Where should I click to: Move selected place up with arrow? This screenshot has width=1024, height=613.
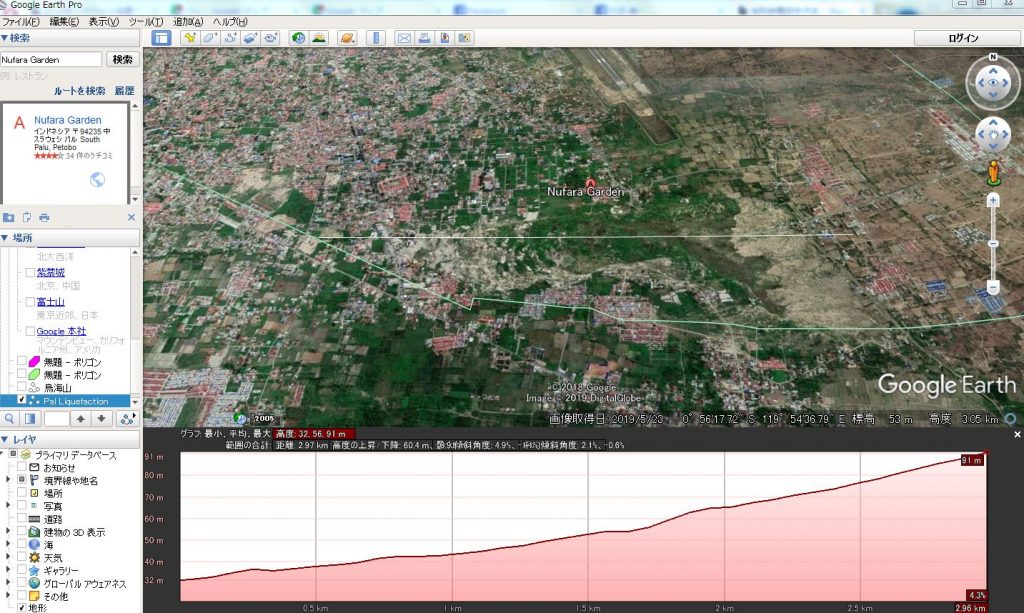pos(80,418)
